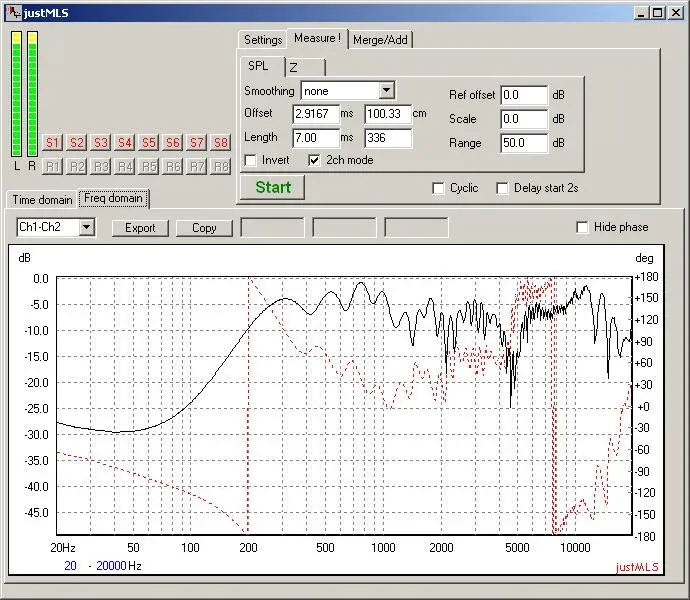Click the S4 store slot button

pos(125,143)
